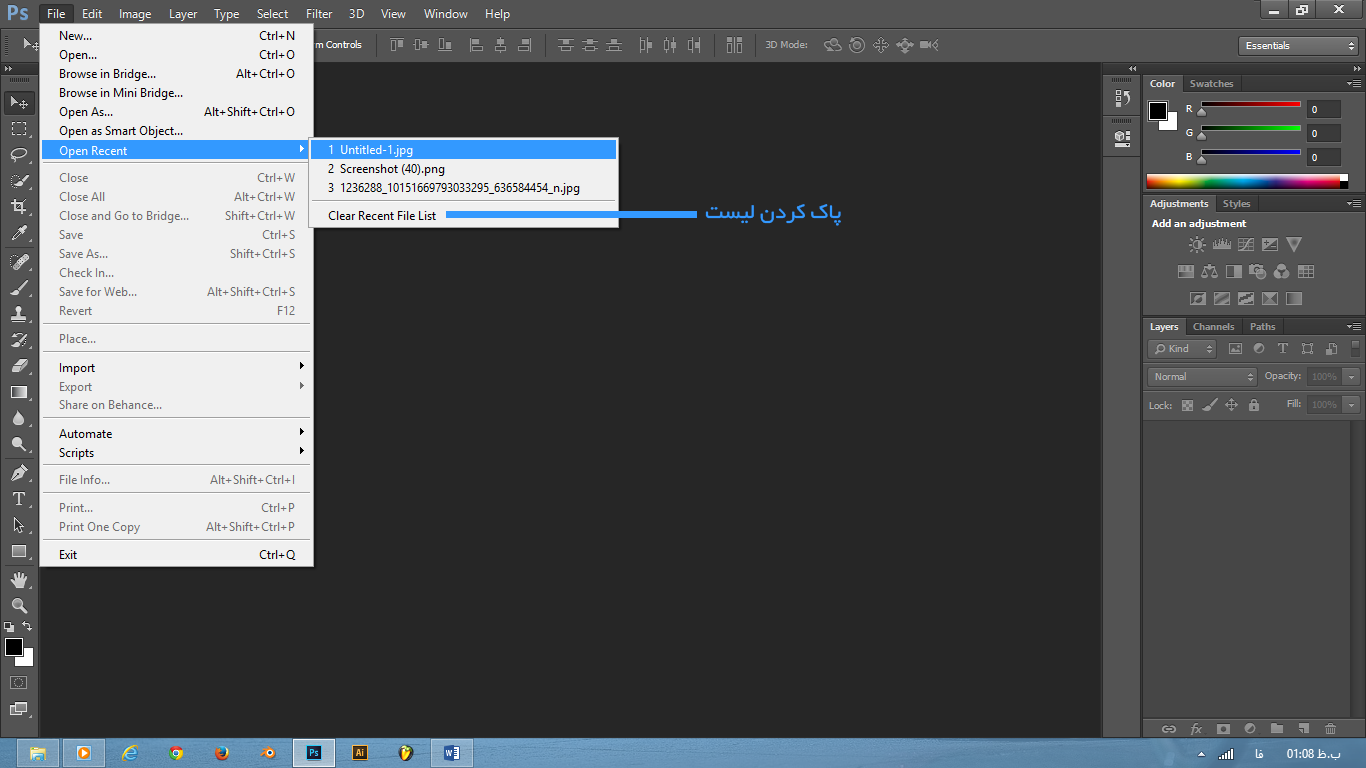Click the color spectrum ramp

1247,181
